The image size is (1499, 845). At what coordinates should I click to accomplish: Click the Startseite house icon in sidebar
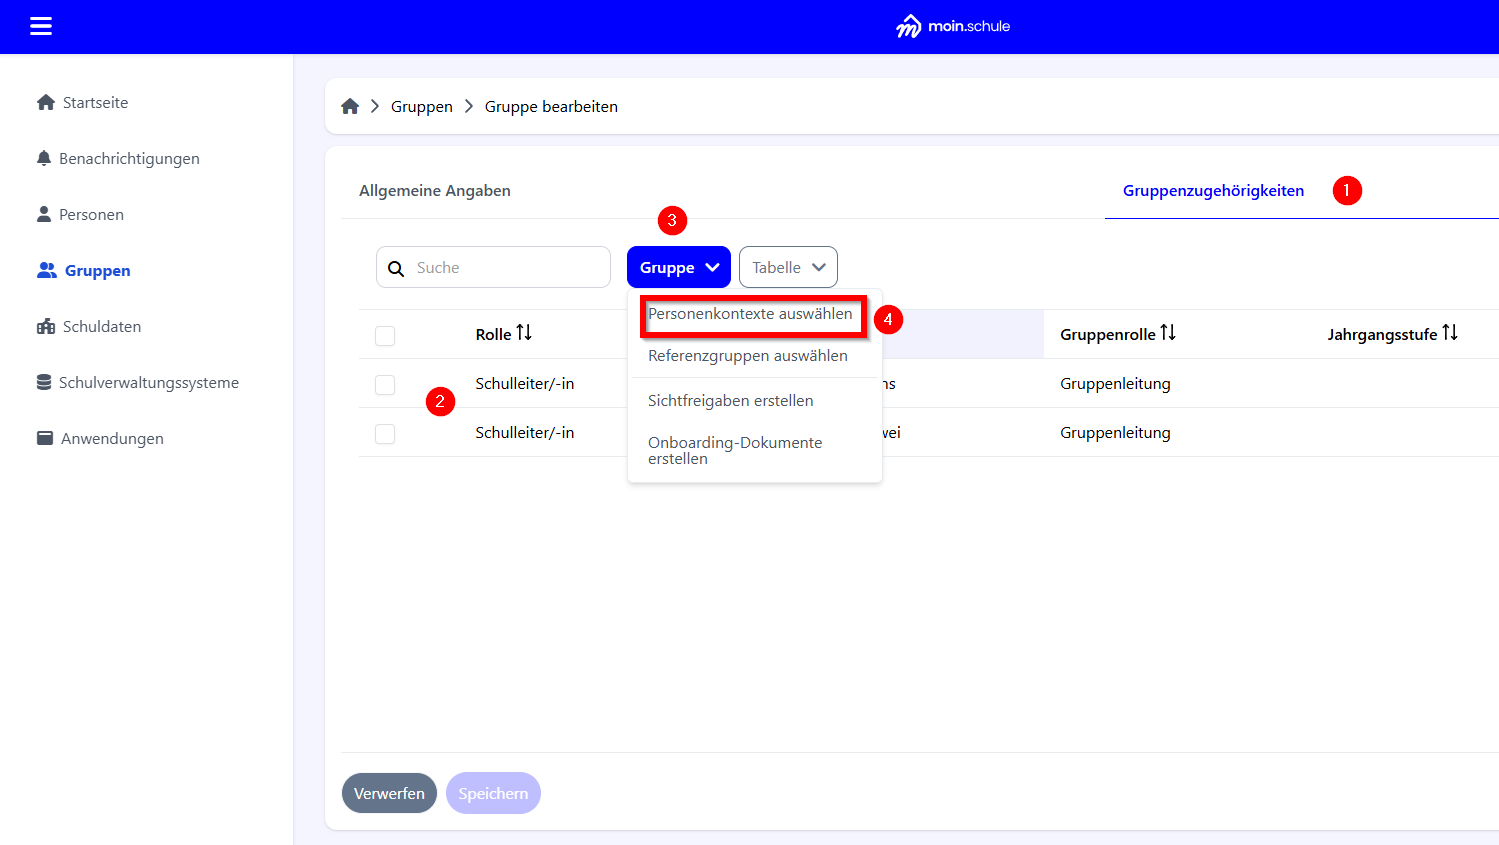click(46, 103)
